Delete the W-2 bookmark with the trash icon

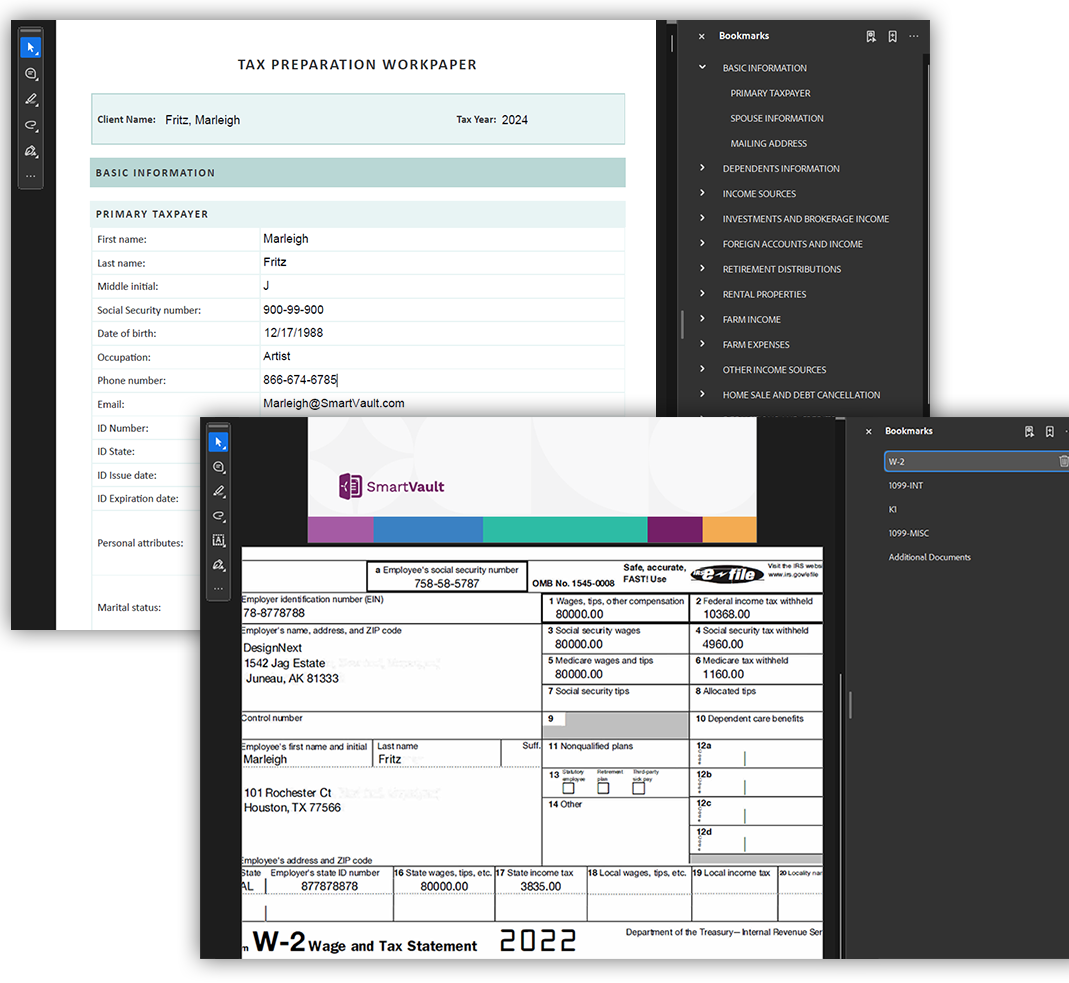click(x=1063, y=461)
